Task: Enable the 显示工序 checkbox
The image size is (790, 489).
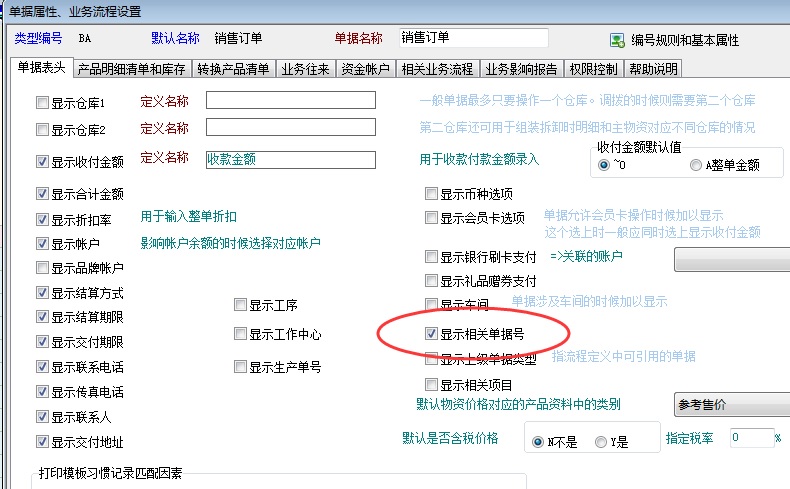Action: (x=241, y=305)
